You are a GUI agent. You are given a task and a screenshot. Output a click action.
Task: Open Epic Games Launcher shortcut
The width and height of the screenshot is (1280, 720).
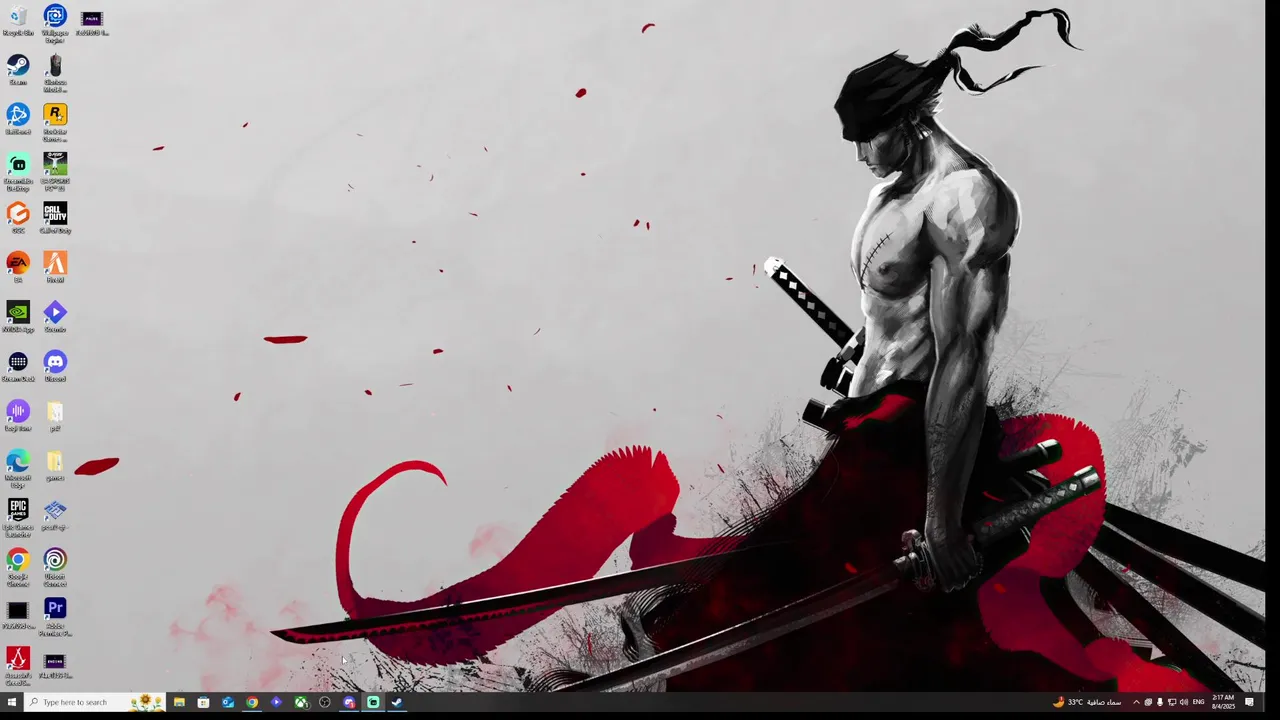(18, 517)
